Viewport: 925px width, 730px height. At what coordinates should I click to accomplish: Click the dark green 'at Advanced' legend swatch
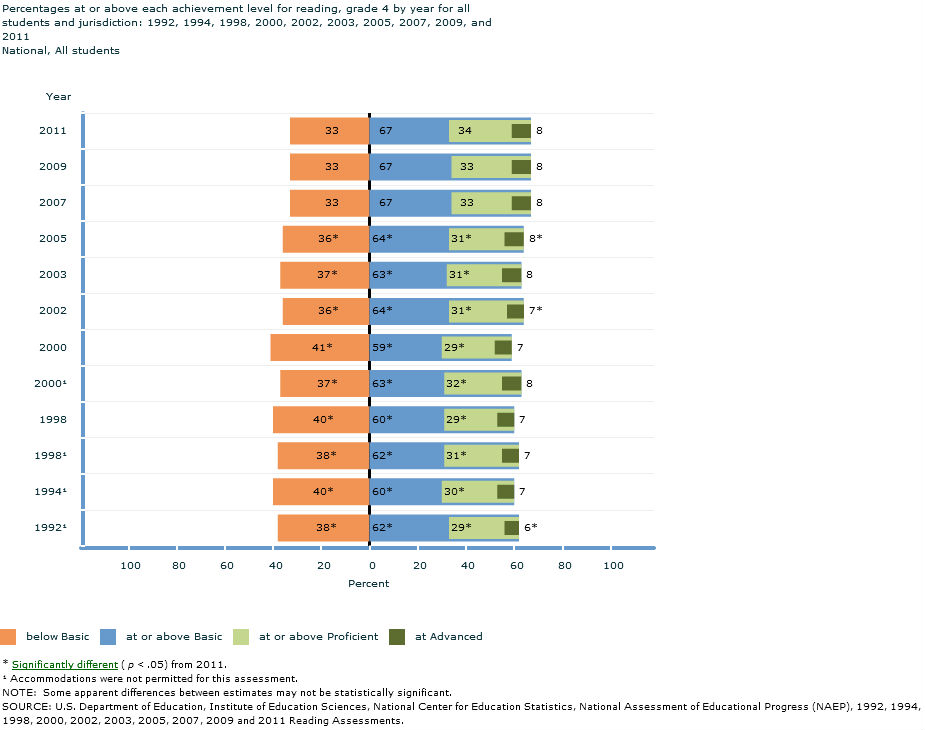pyautogui.click(x=396, y=636)
